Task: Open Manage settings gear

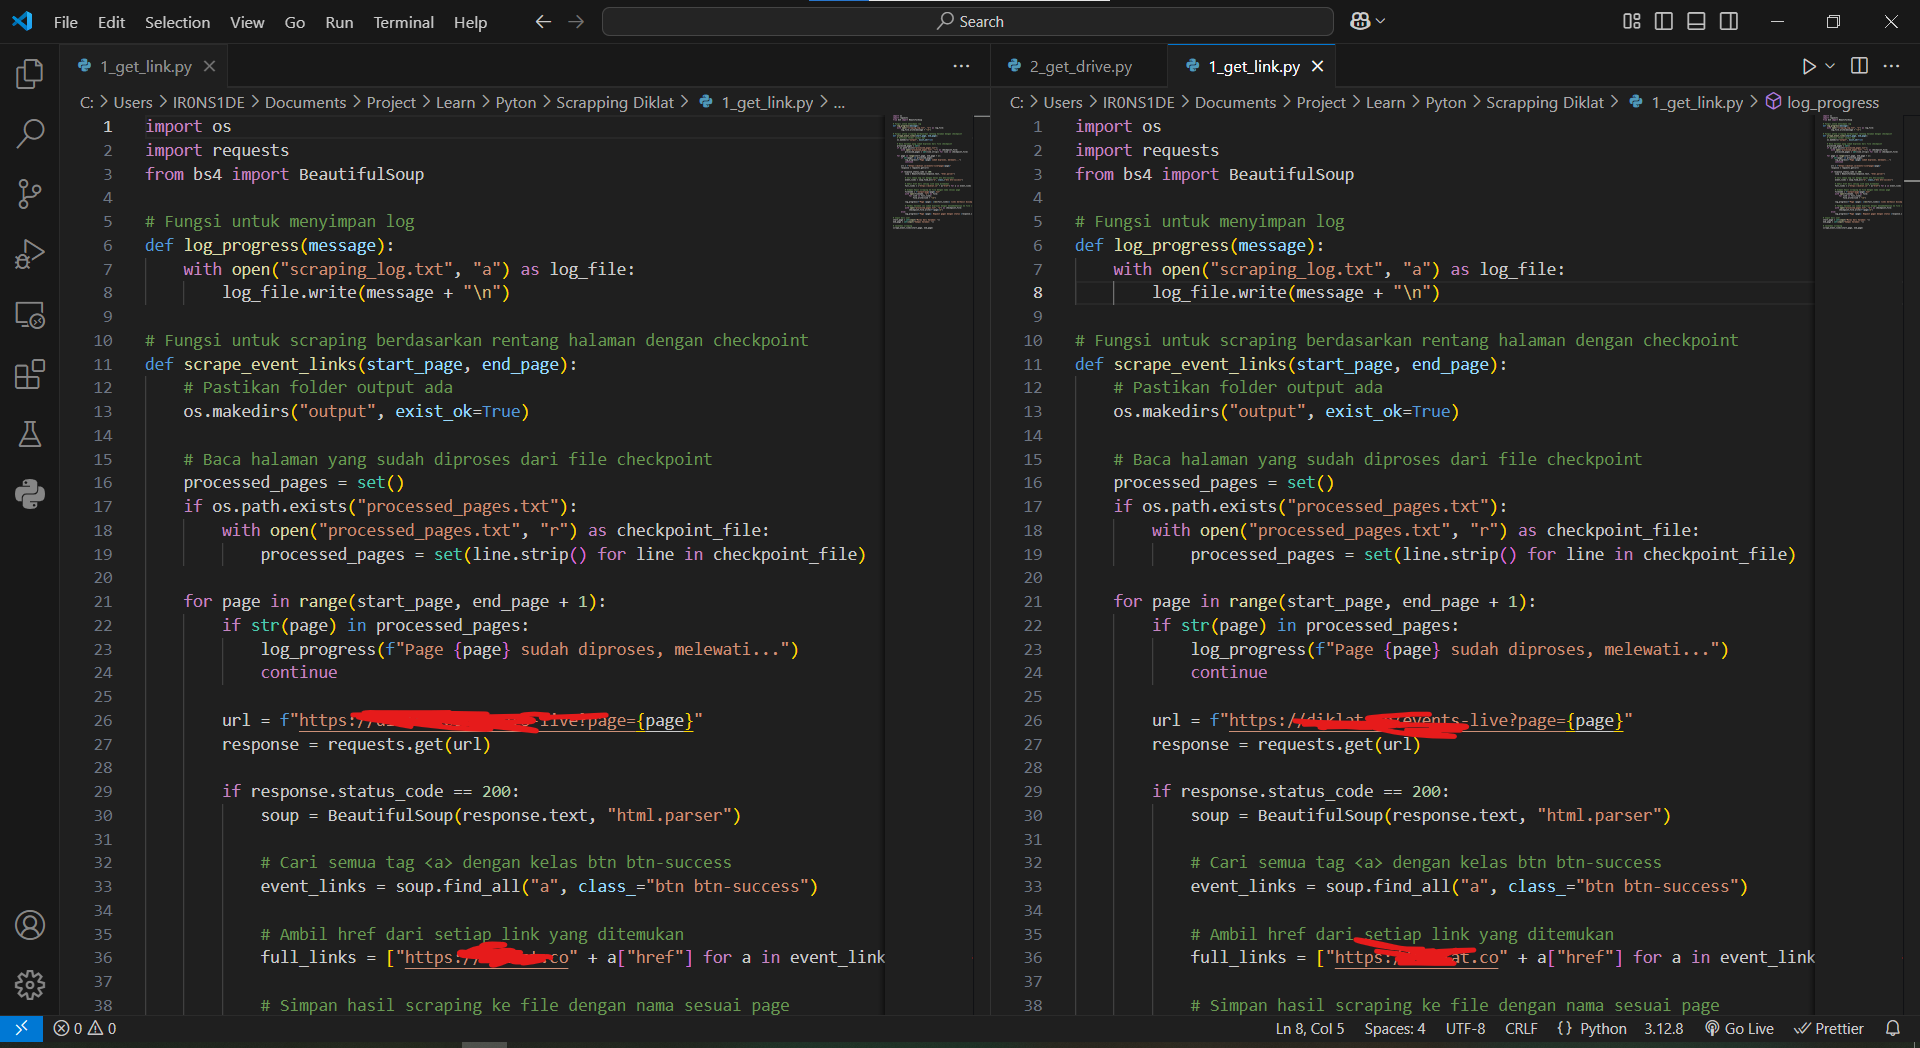Action: click(x=30, y=985)
